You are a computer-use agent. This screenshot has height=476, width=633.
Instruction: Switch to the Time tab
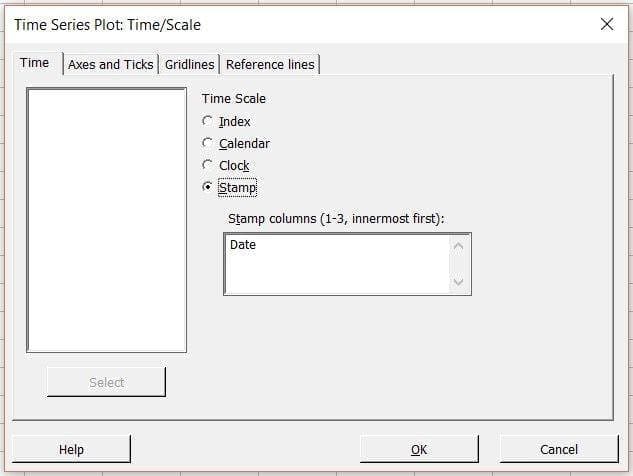pos(34,63)
